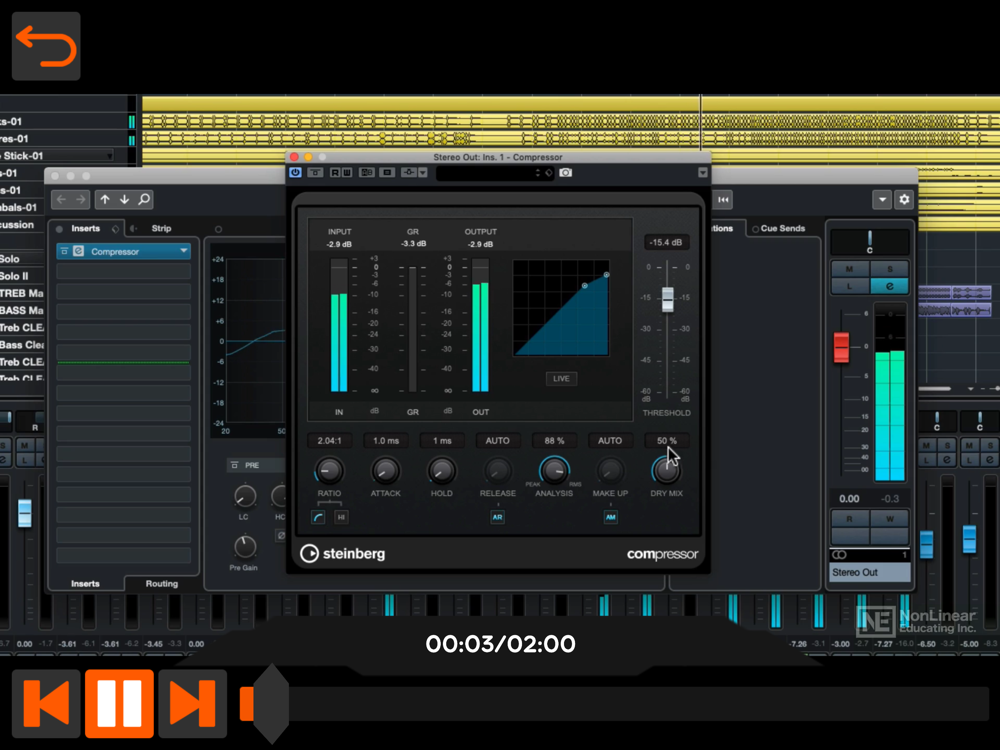Click the plugin window bypass icon beside the power button

click(x=315, y=173)
